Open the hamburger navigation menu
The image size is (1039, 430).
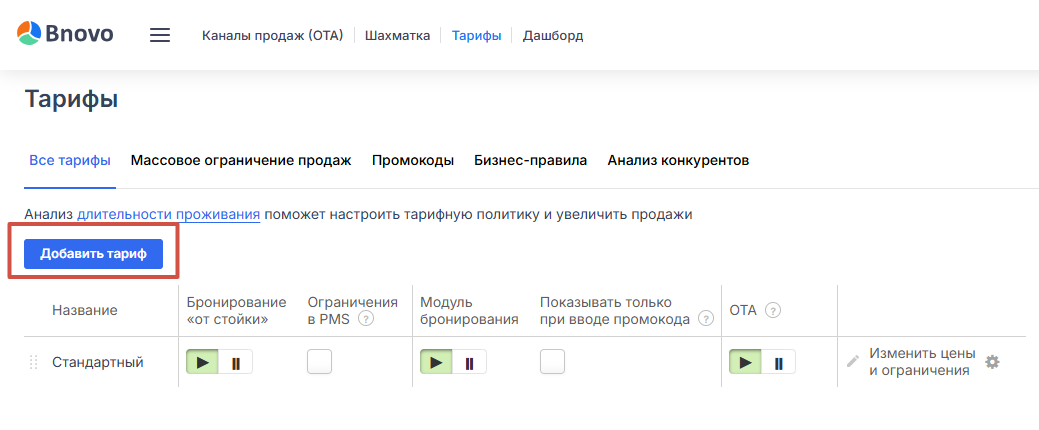pos(160,35)
